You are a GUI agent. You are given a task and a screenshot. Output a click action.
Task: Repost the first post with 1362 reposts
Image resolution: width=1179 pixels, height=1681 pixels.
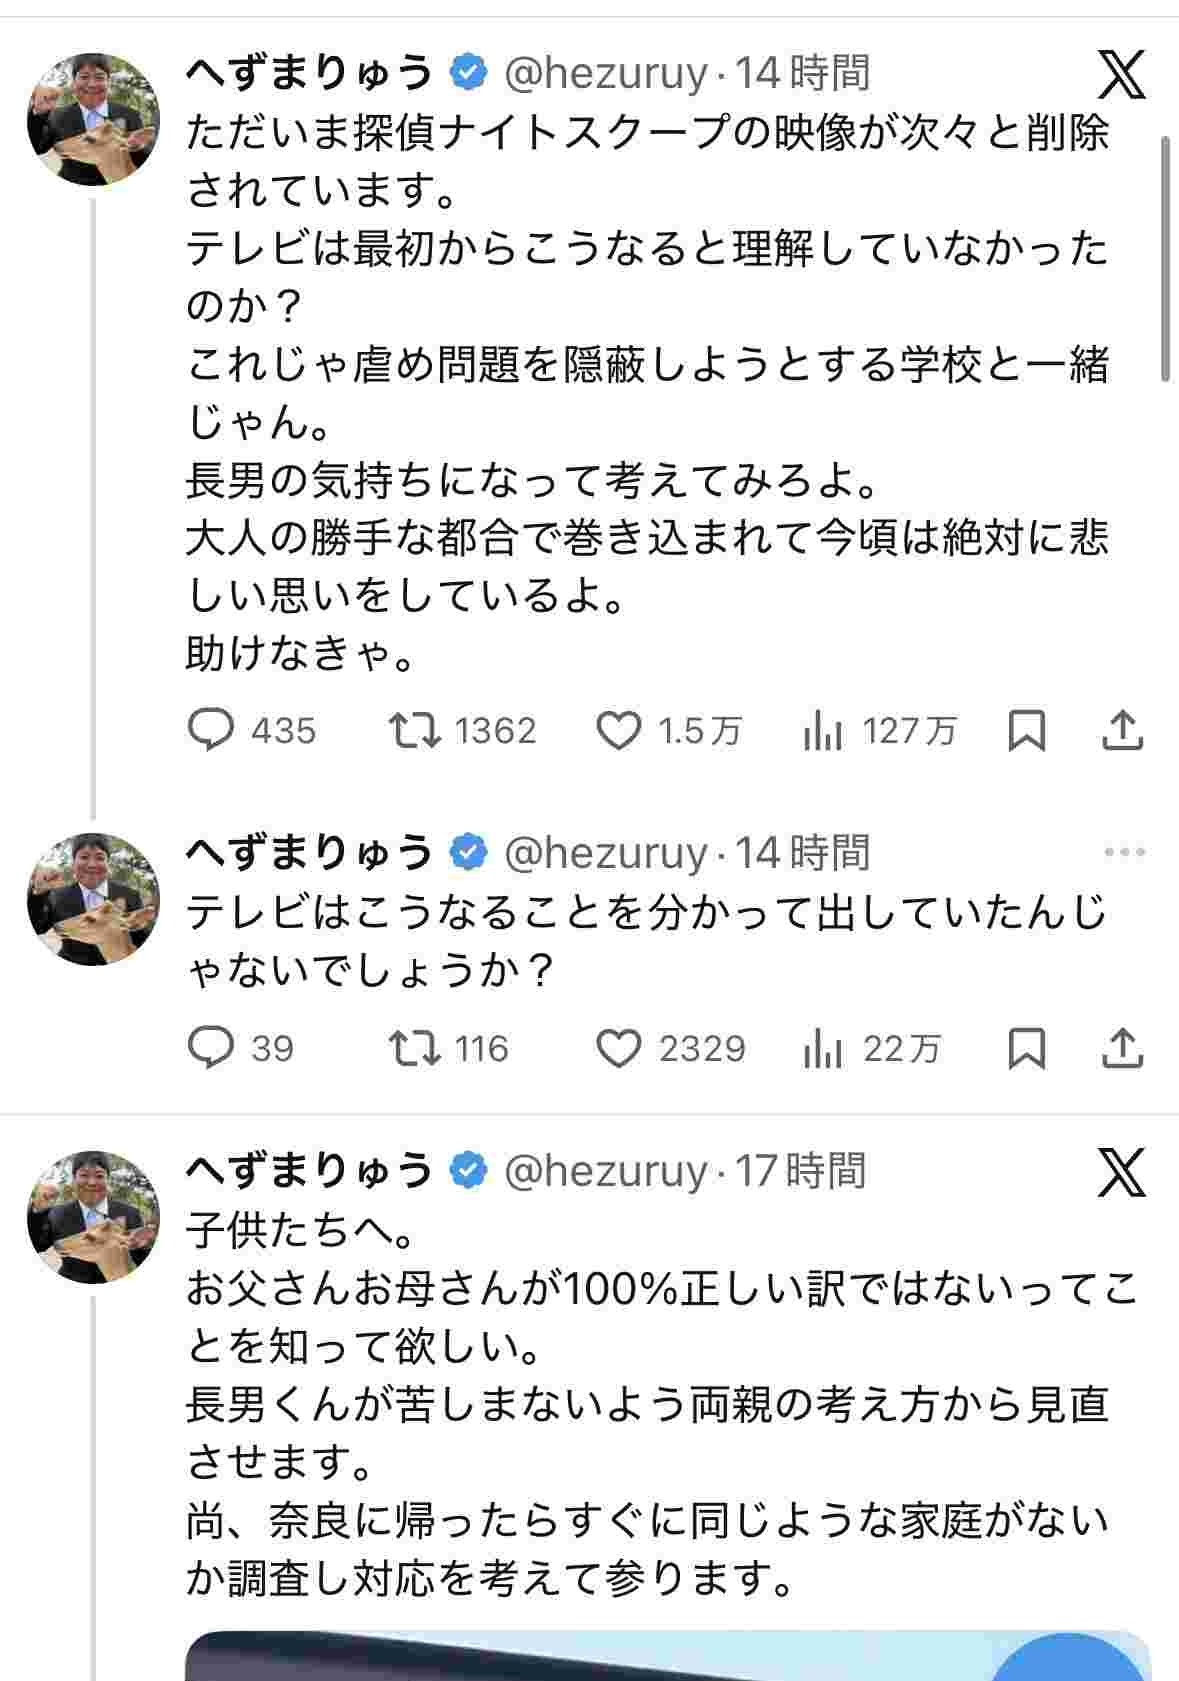point(415,731)
